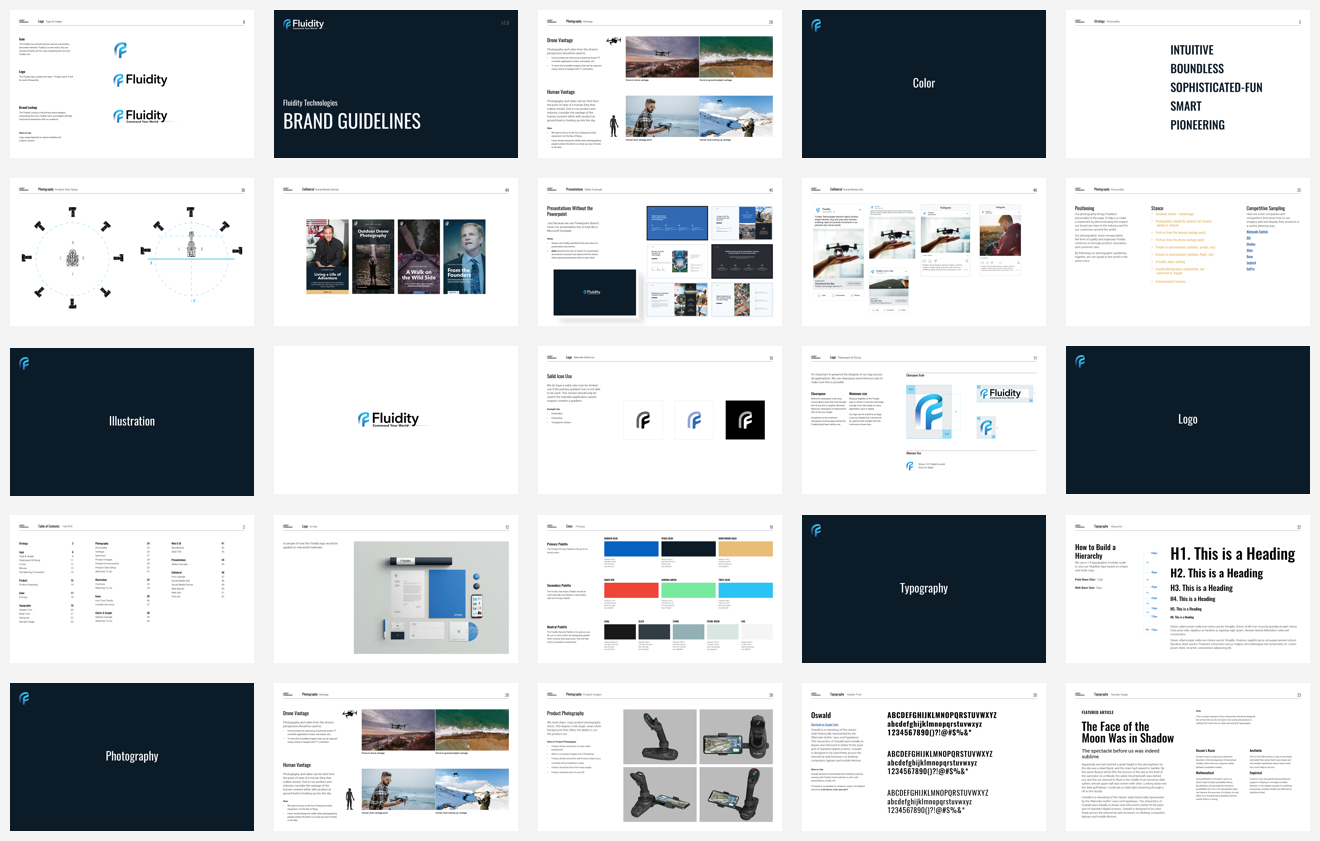Click the "Competitive Sampling" heading
The image size is (1320, 841).
[1268, 208]
